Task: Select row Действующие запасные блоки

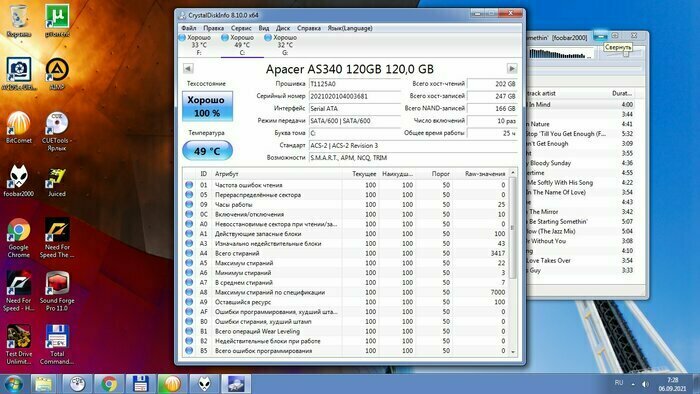Action: [346, 234]
